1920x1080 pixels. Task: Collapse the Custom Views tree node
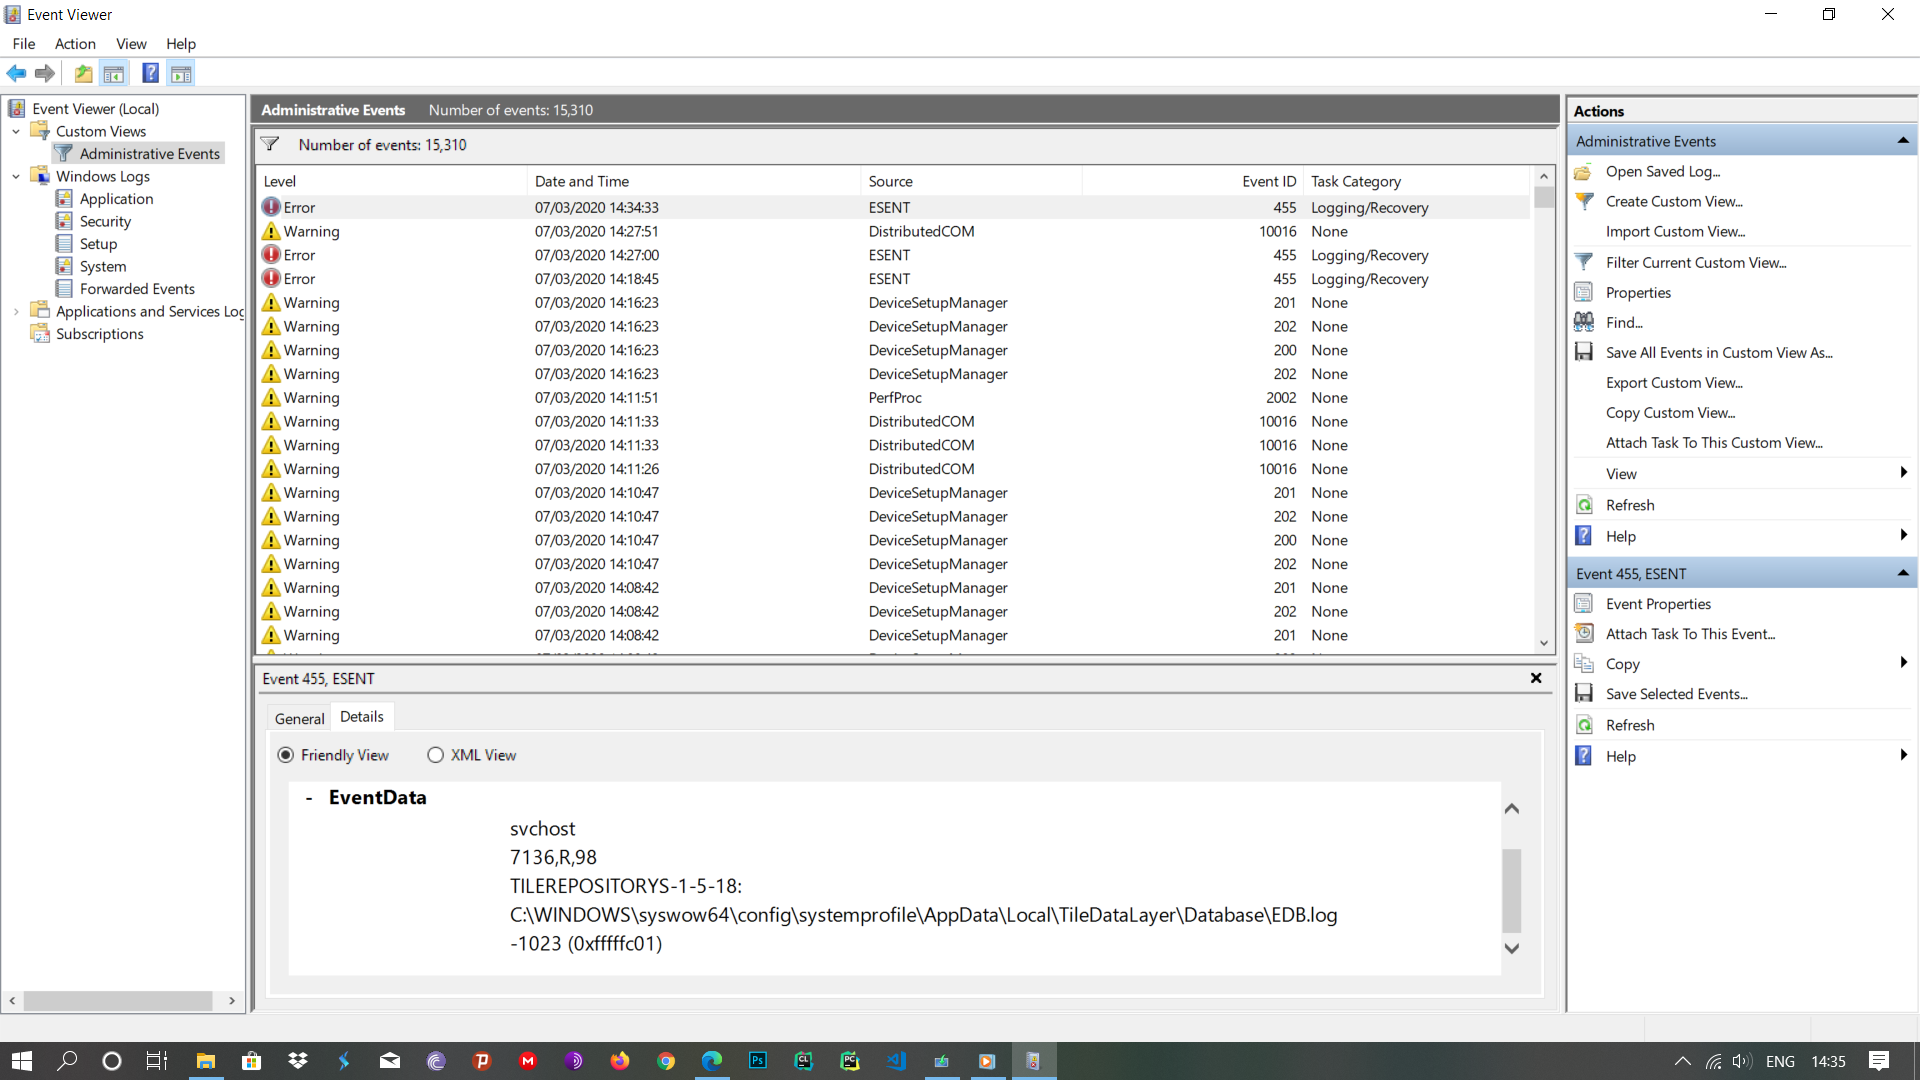pos(16,131)
